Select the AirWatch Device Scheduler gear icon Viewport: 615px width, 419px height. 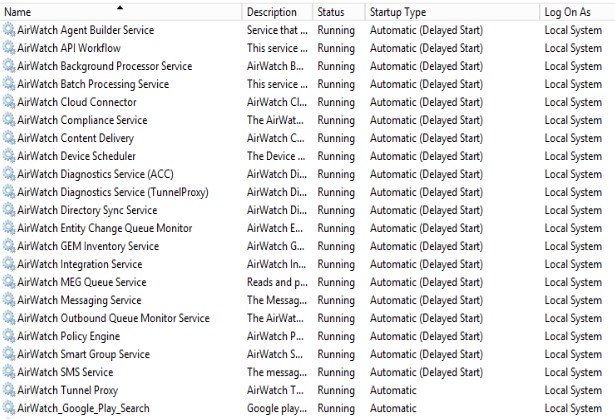point(9,156)
